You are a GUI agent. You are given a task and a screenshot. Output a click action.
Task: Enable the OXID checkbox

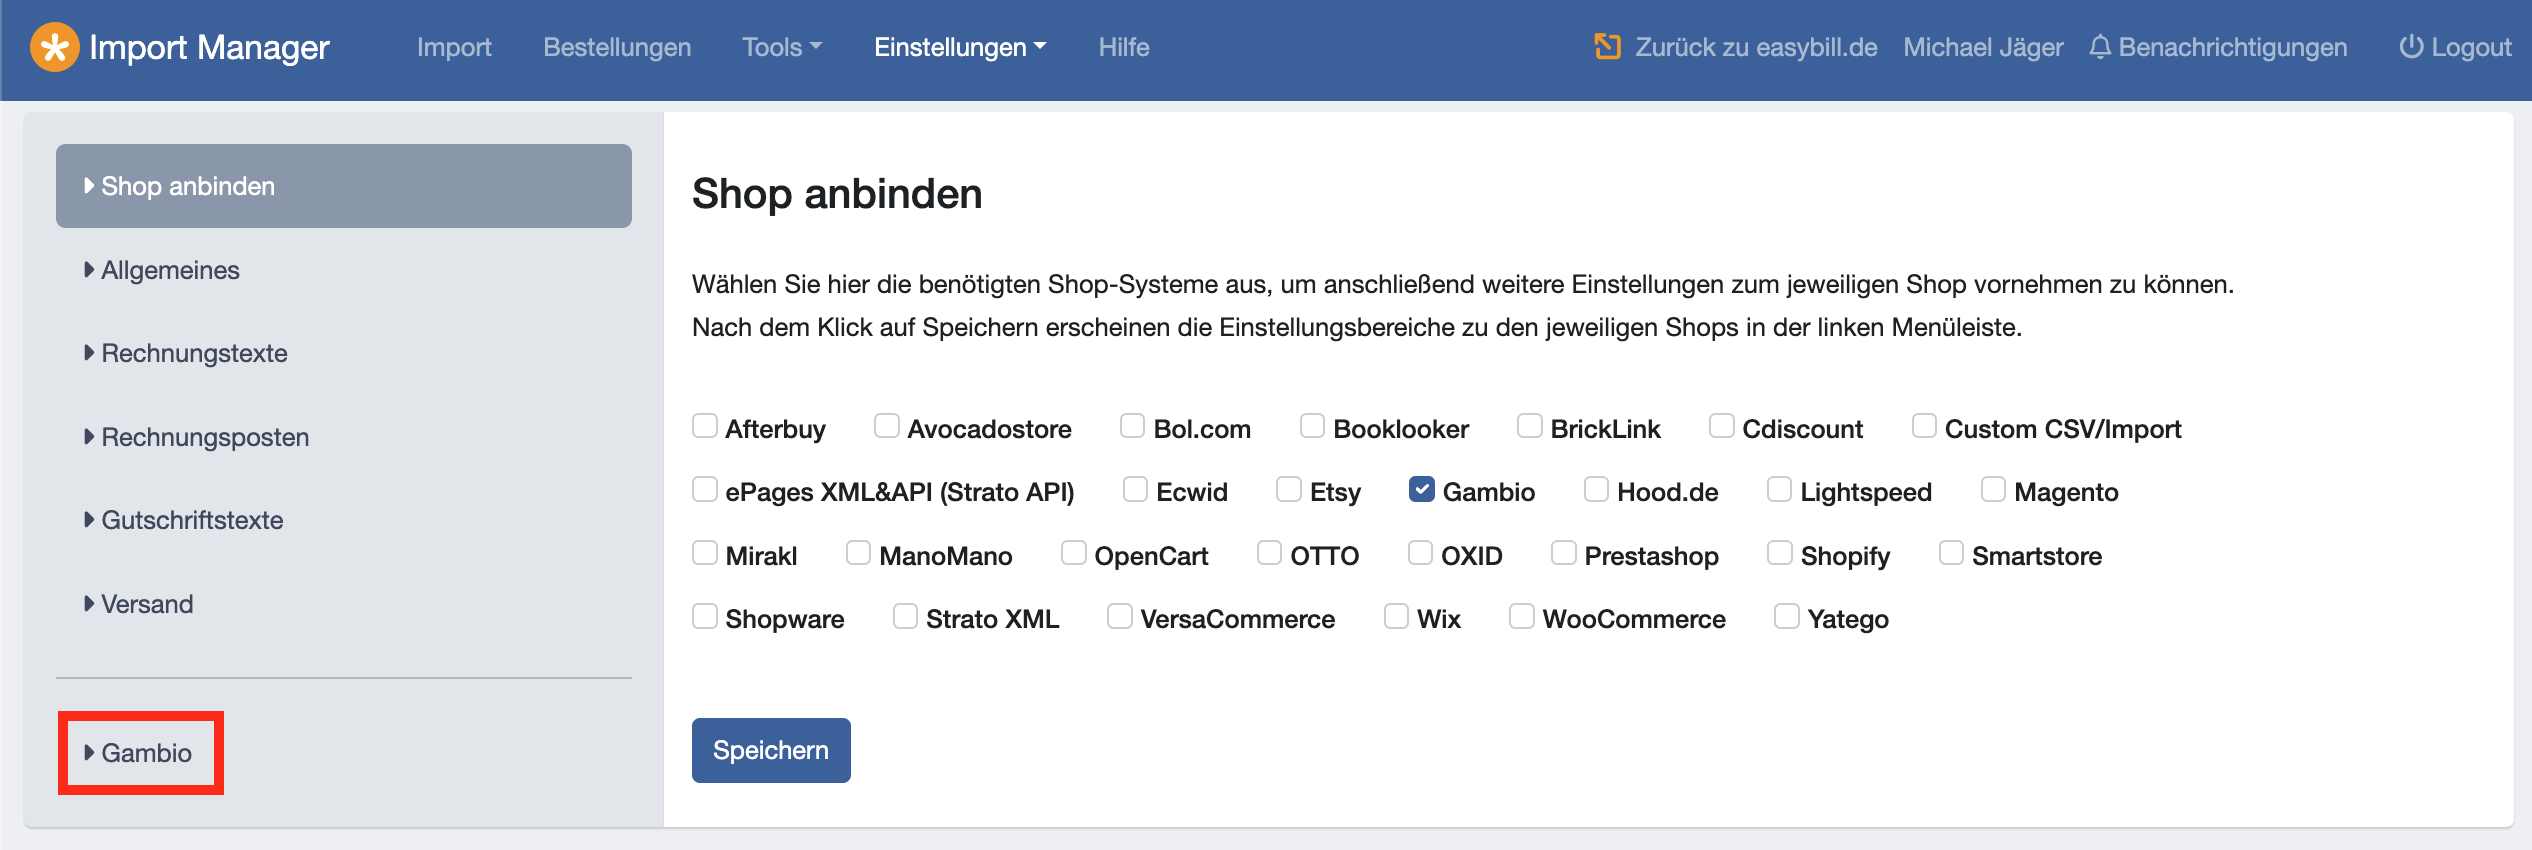pos(1421,553)
